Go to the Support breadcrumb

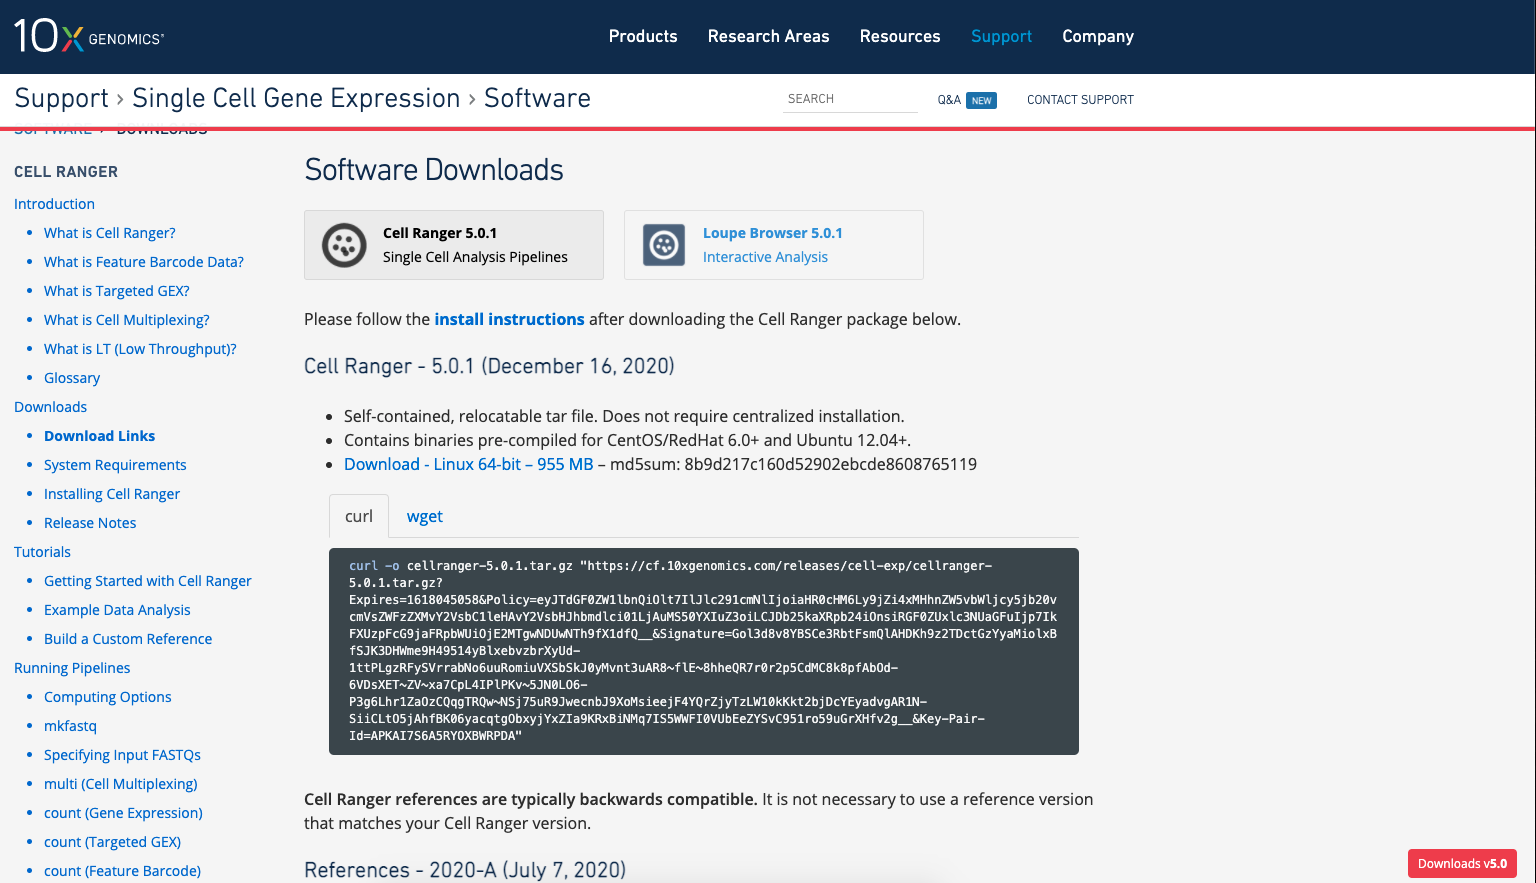click(62, 98)
